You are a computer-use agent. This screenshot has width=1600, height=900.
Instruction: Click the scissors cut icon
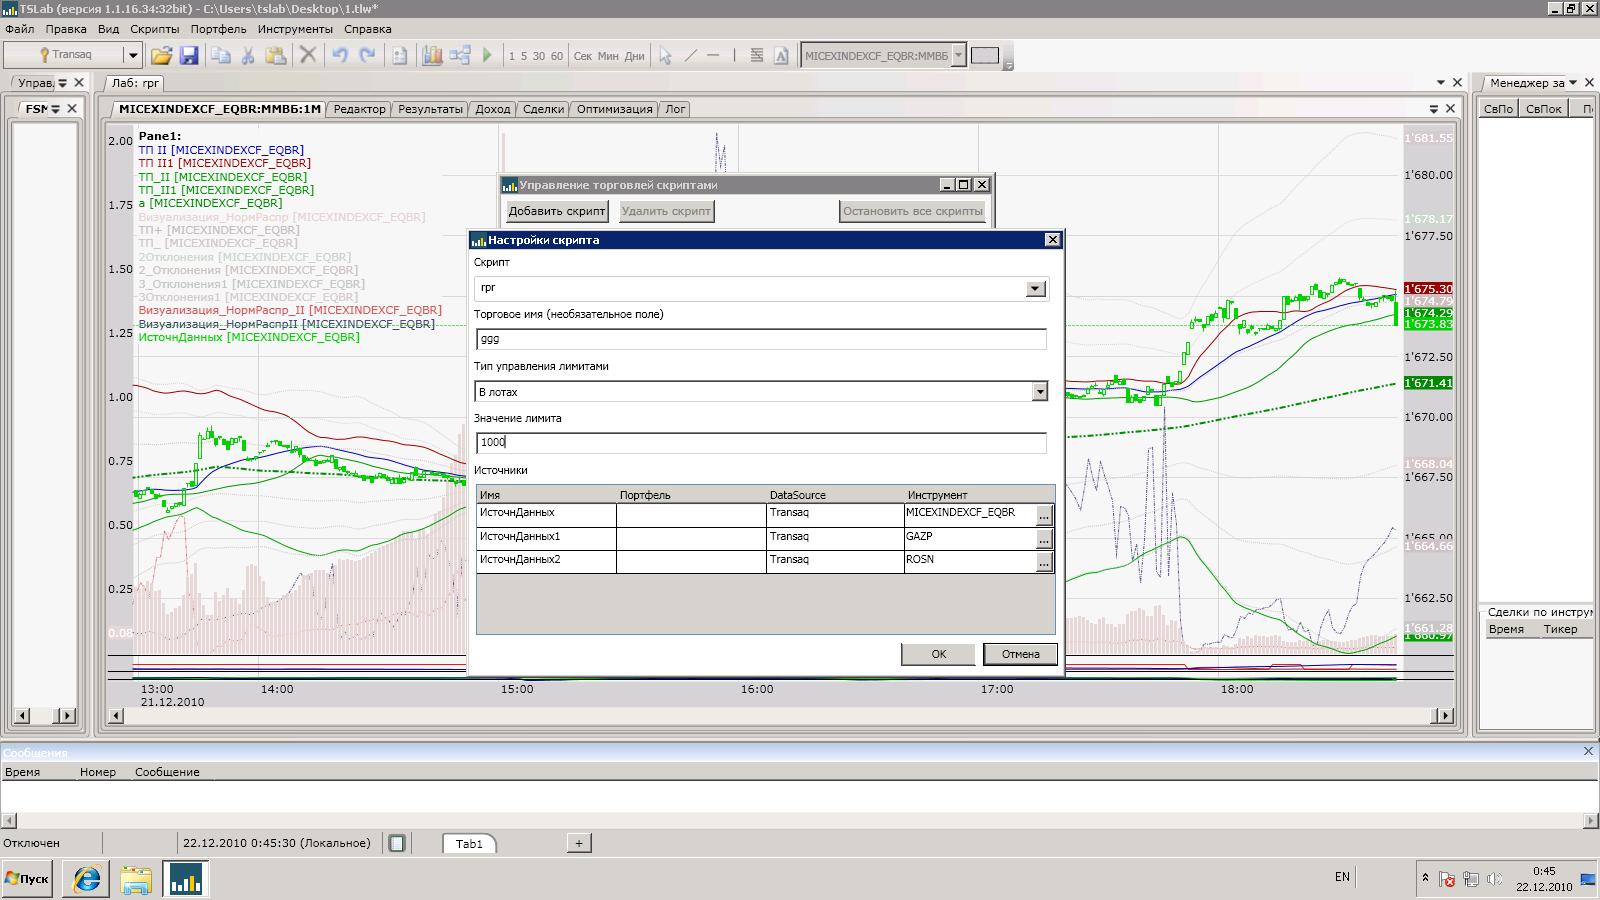249,56
